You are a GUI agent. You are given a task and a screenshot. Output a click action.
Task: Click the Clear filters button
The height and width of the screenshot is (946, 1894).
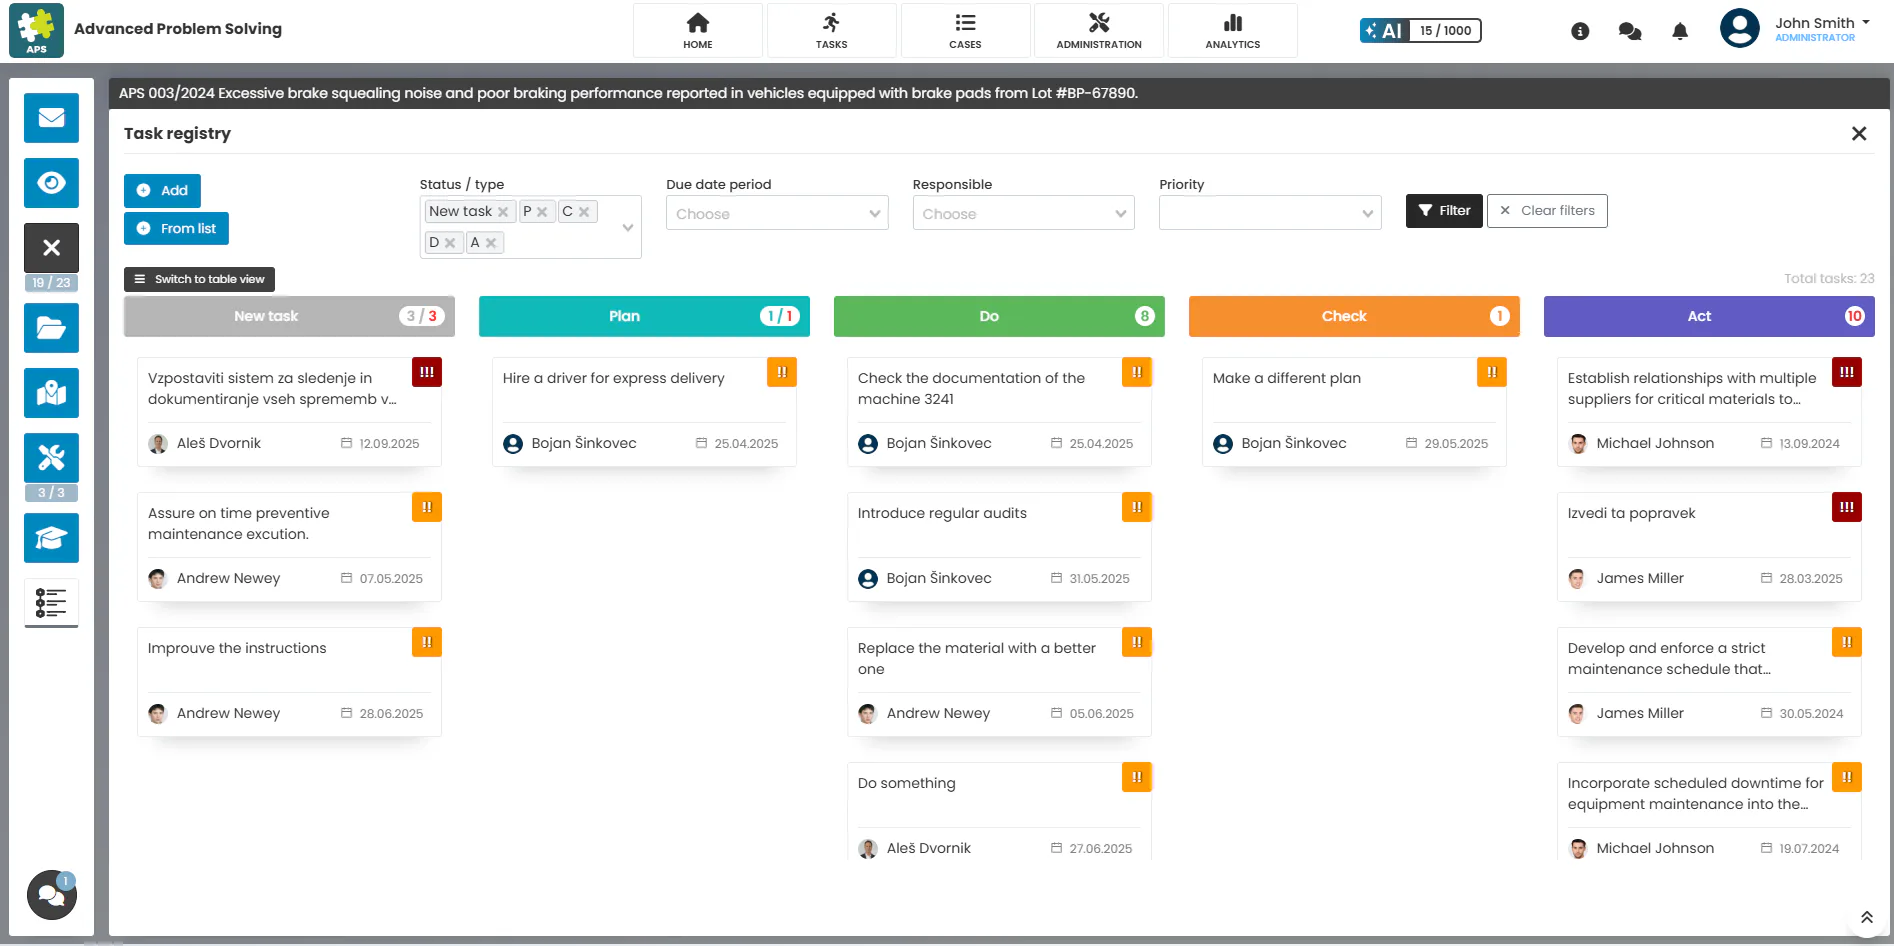tap(1547, 211)
